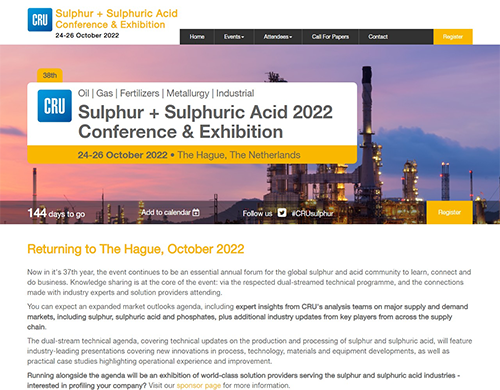
Task: Click the 144 days to go countdown
Action: (x=56, y=213)
